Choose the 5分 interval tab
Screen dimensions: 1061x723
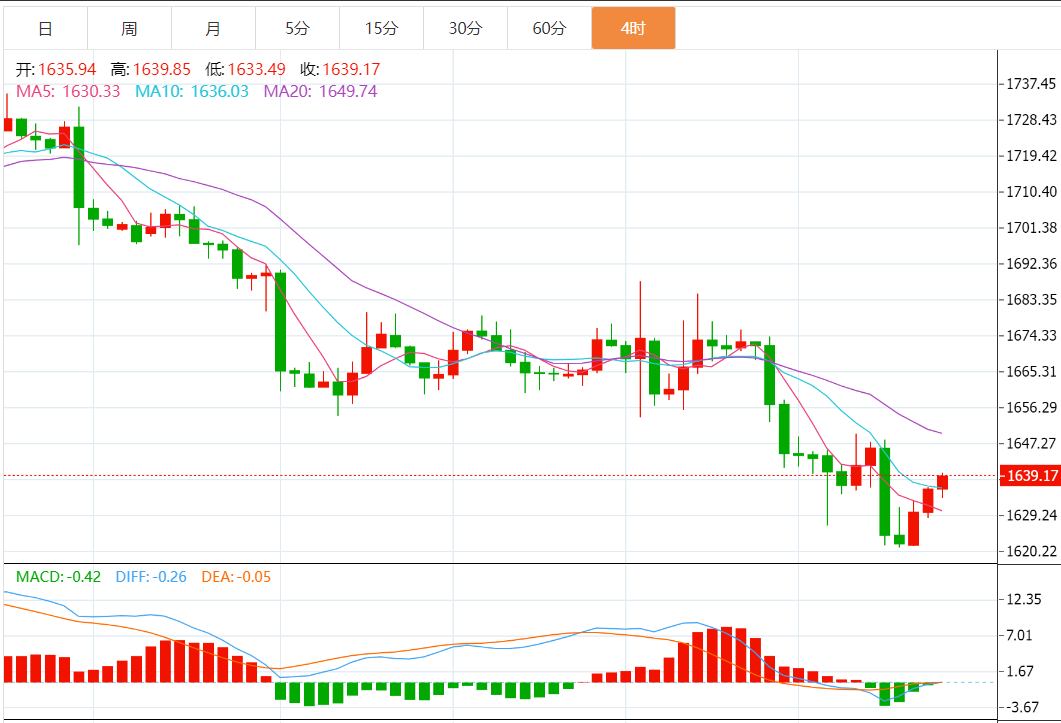297,28
